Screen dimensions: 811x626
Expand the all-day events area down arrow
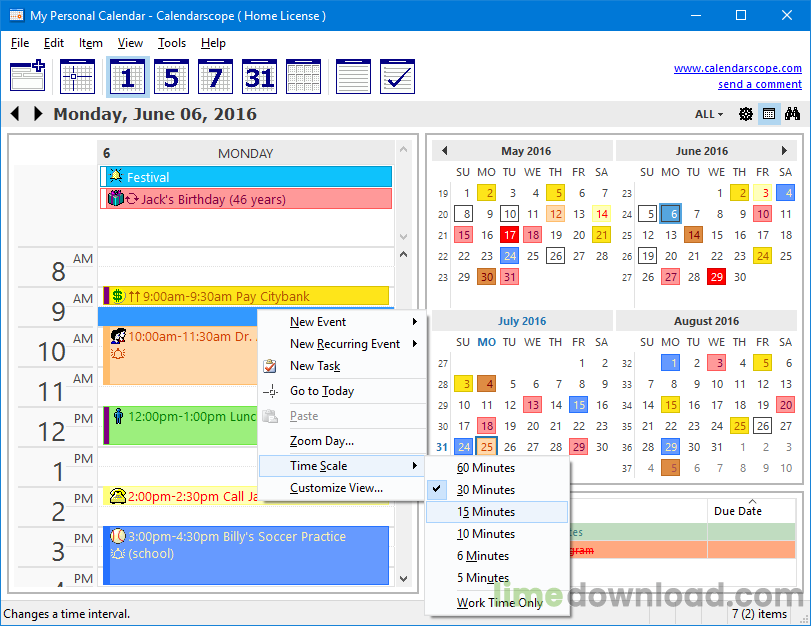pyautogui.click(x=403, y=236)
